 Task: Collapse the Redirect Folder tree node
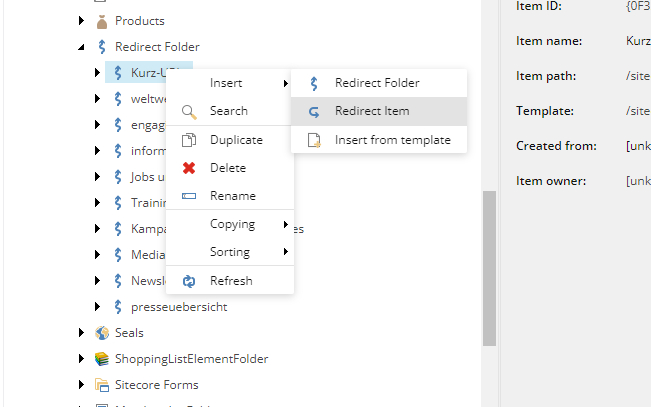[x=81, y=47]
